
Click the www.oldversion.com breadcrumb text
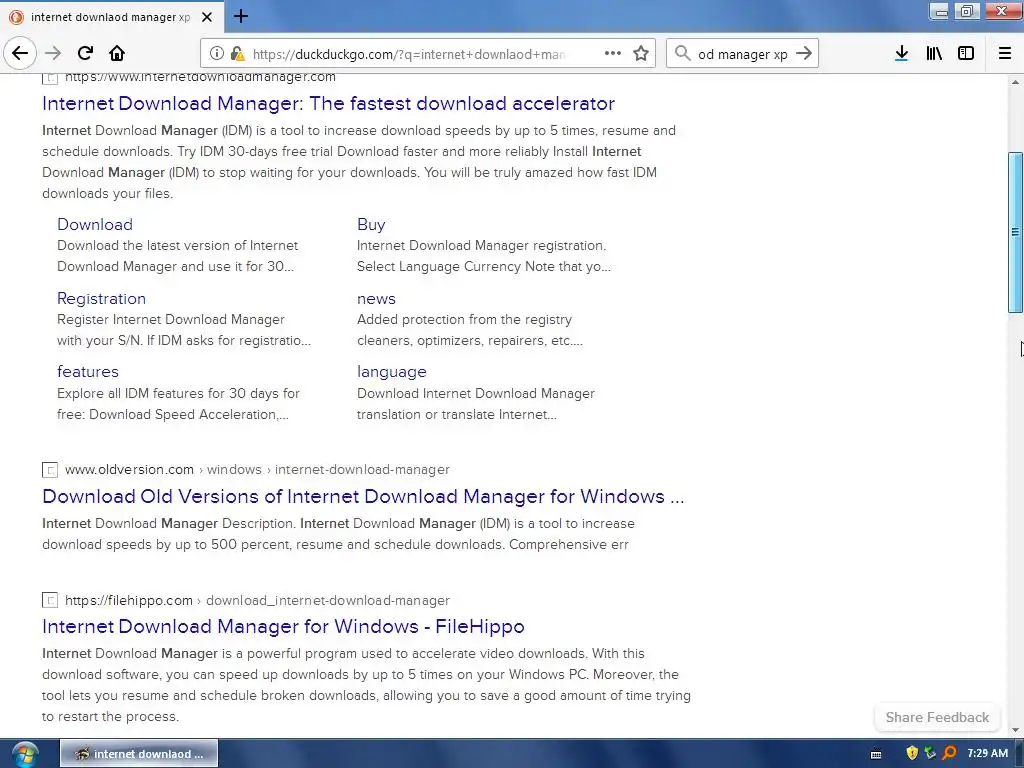129,470
